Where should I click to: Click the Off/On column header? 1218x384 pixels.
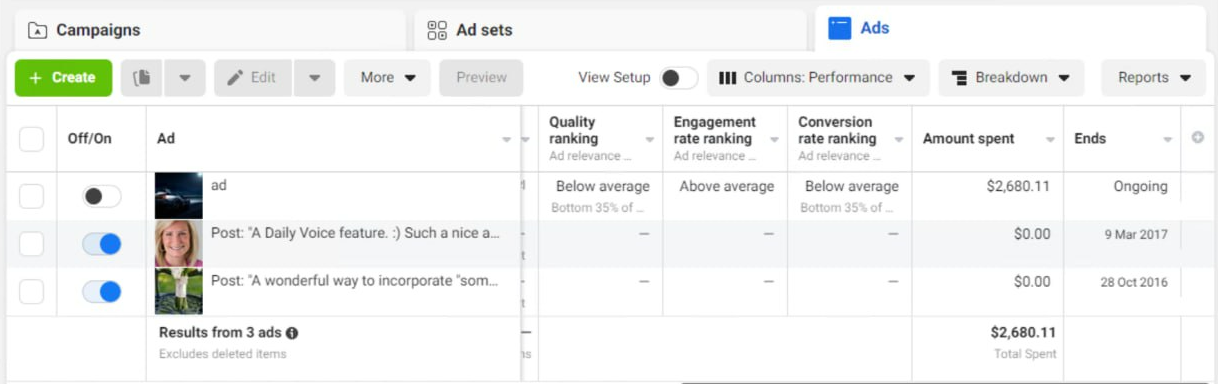pyautogui.click(x=90, y=139)
